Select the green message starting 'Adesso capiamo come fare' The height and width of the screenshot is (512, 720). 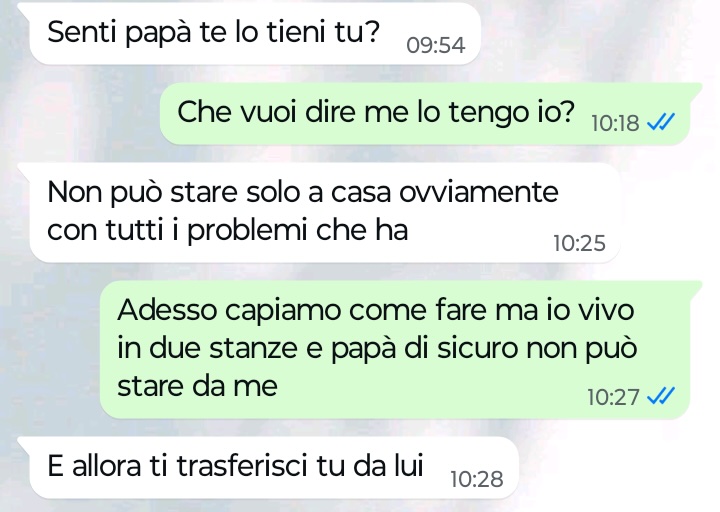pyautogui.click(x=395, y=349)
